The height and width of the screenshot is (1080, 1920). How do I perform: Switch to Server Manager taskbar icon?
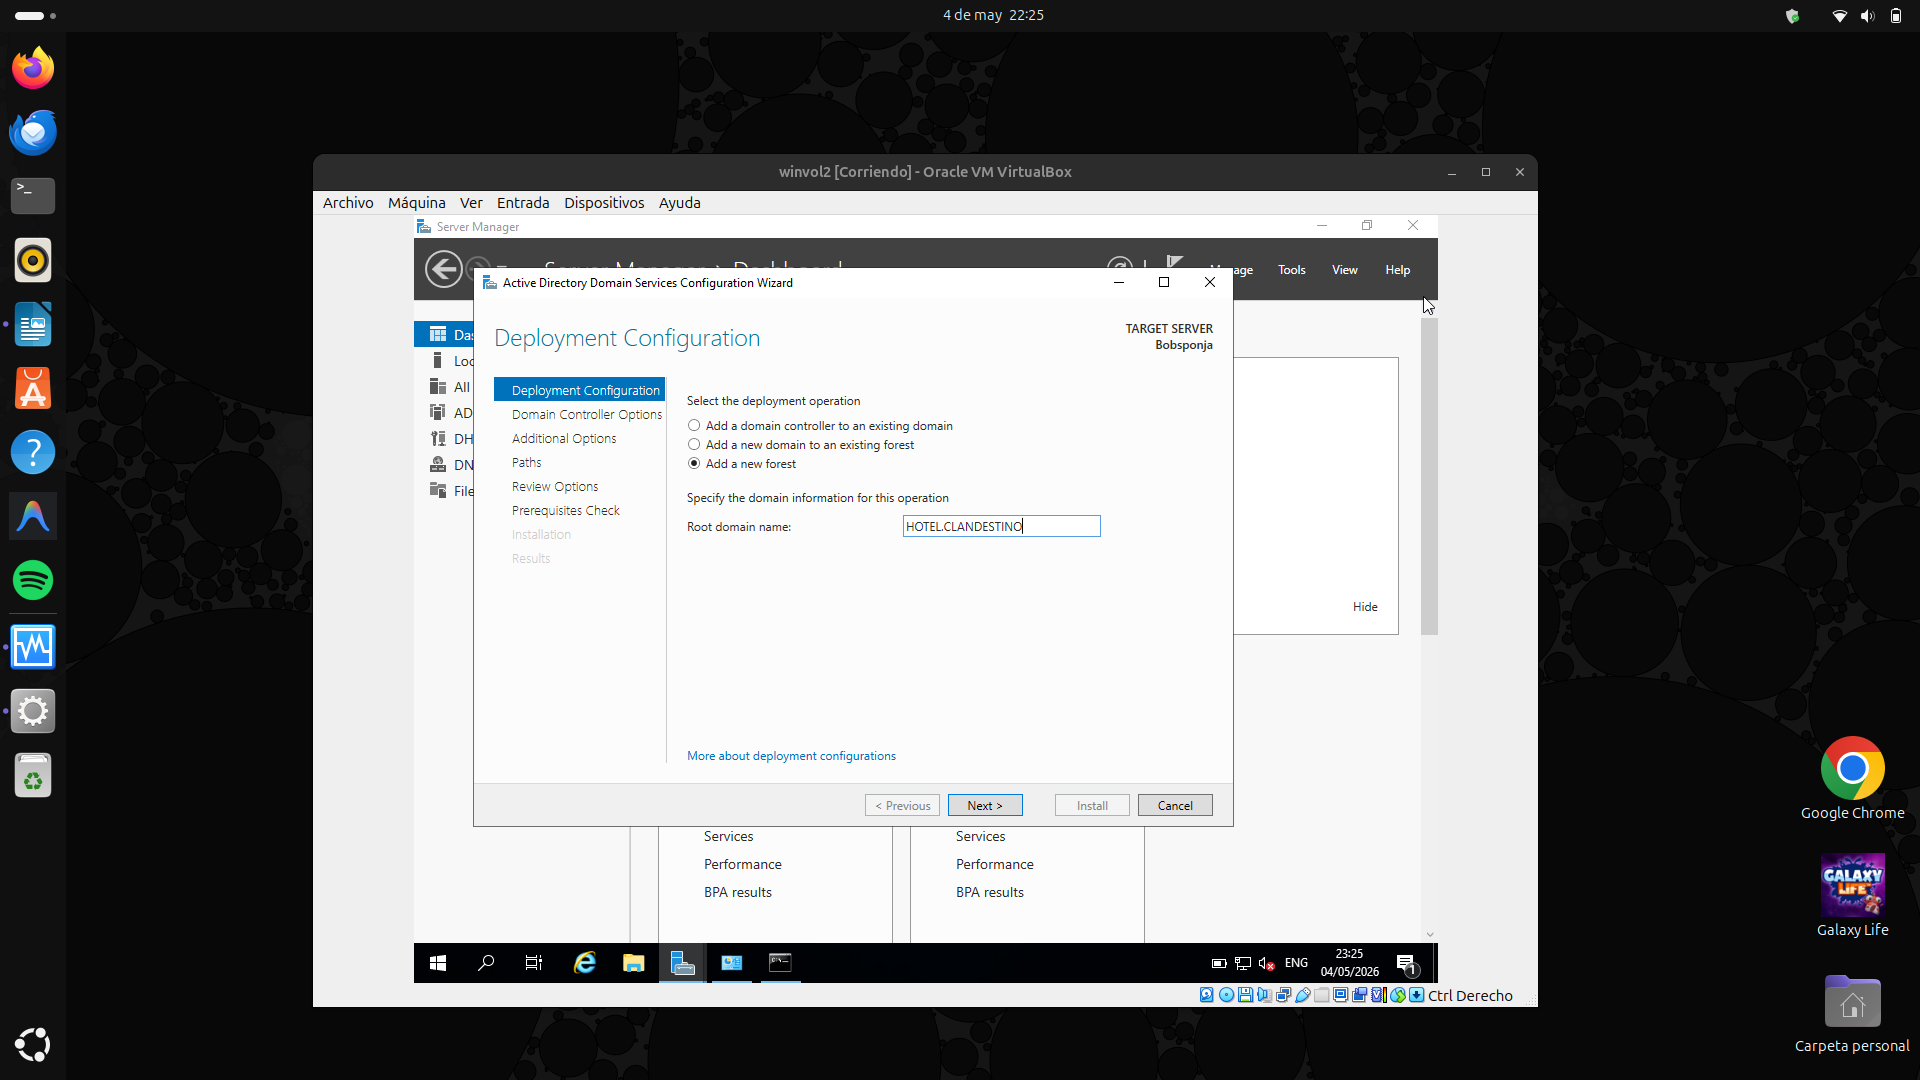click(683, 963)
